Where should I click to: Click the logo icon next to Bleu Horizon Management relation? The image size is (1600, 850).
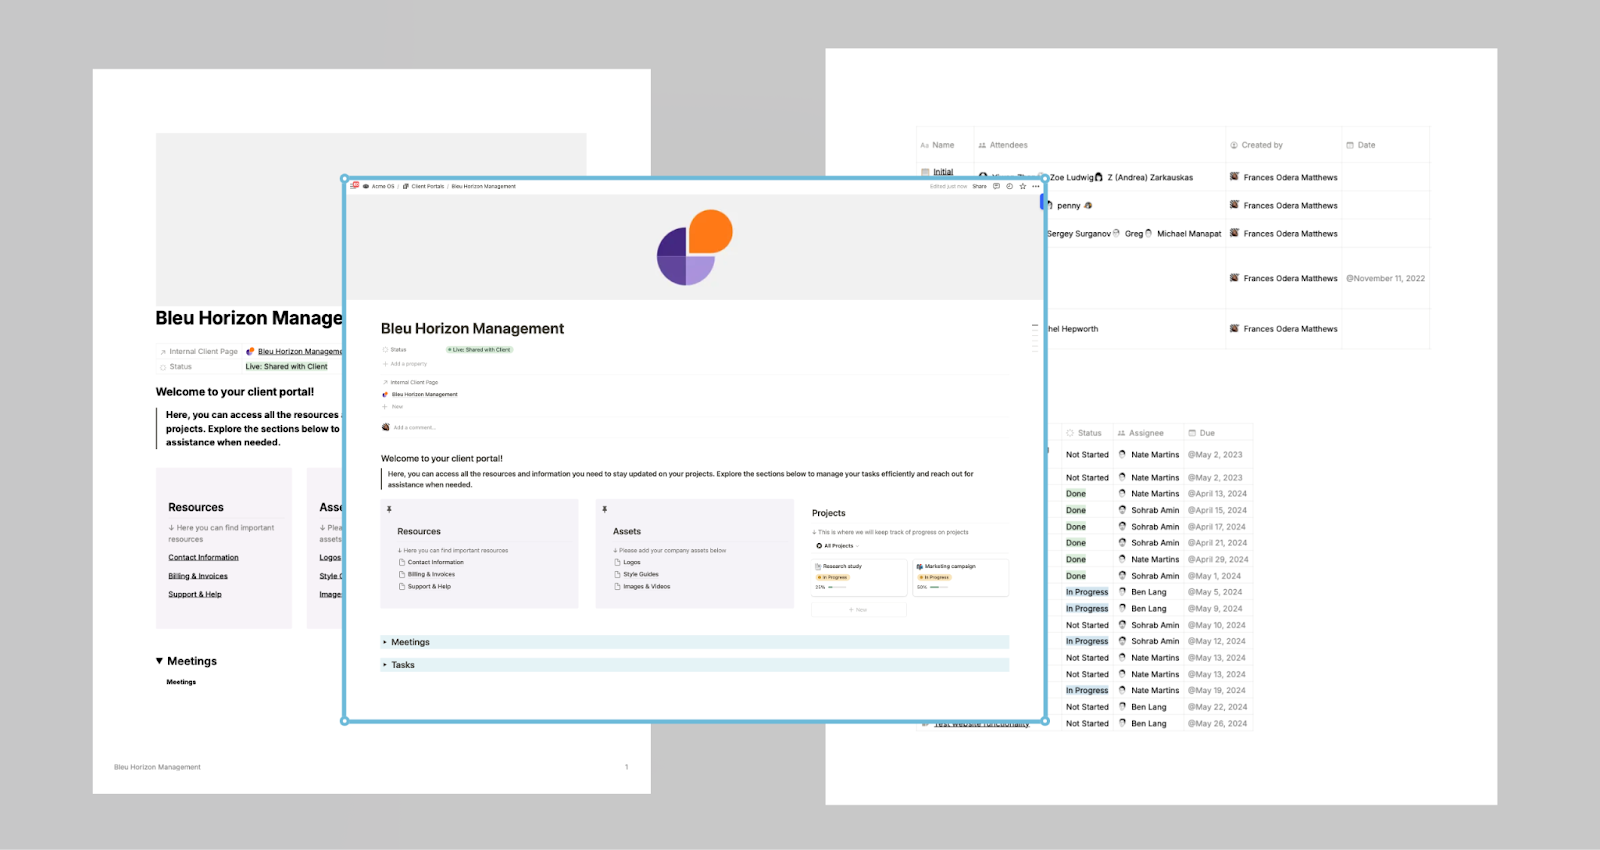tap(385, 394)
